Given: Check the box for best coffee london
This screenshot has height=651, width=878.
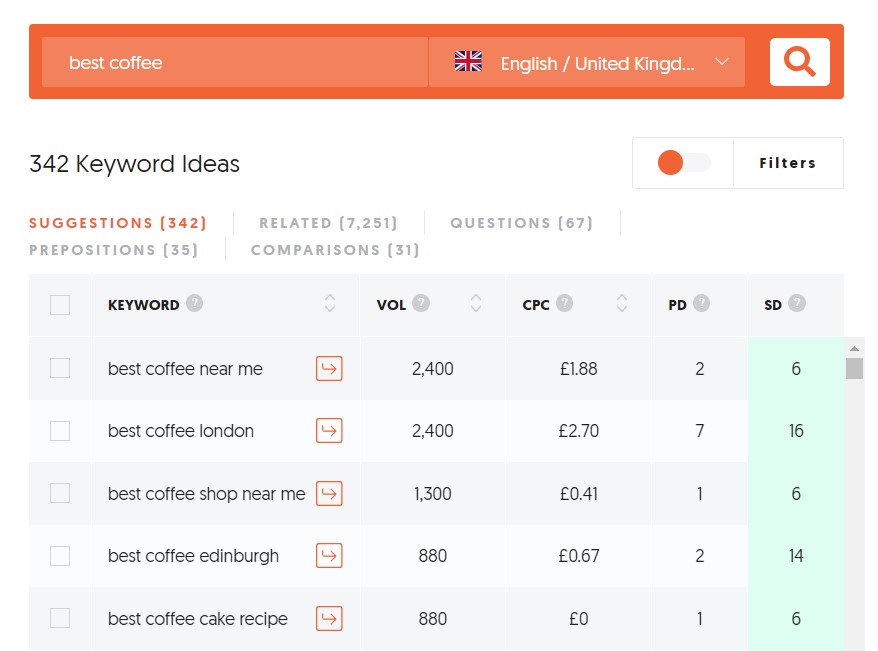Looking at the screenshot, I should click(x=60, y=430).
